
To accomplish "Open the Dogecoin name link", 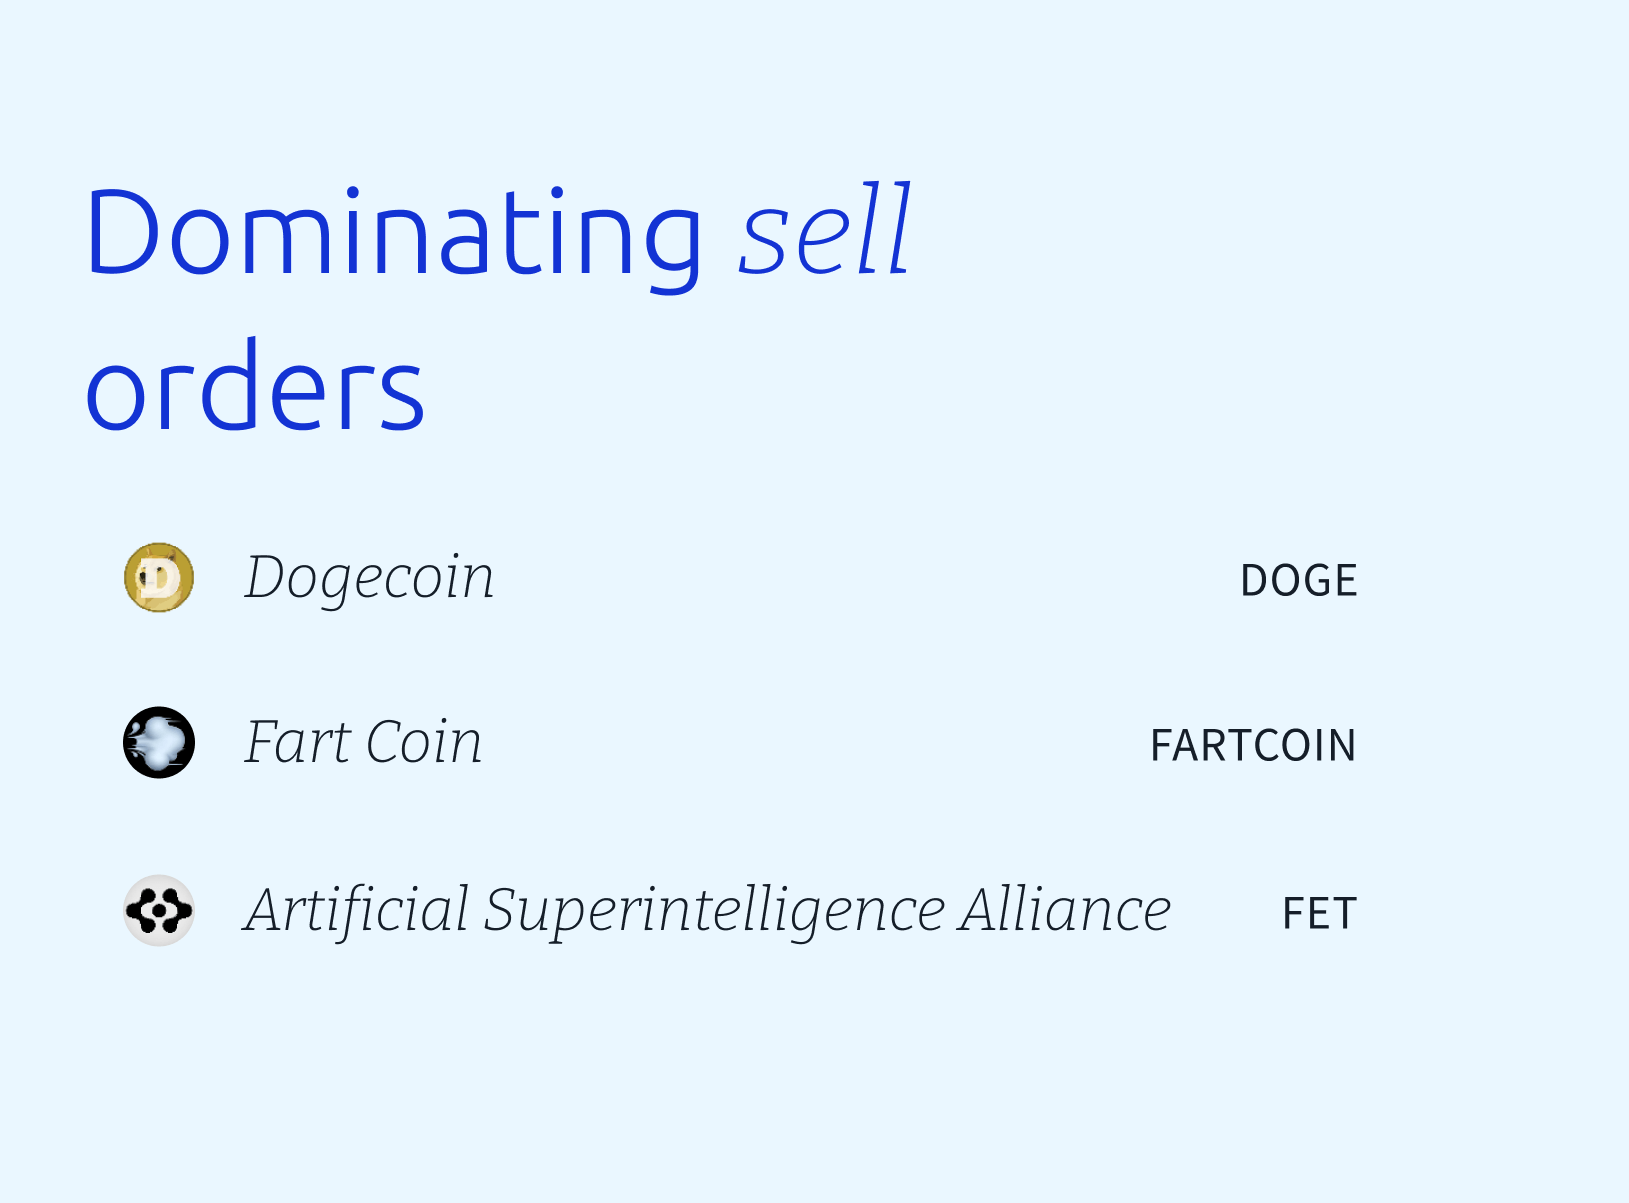I will (x=369, y=579).
